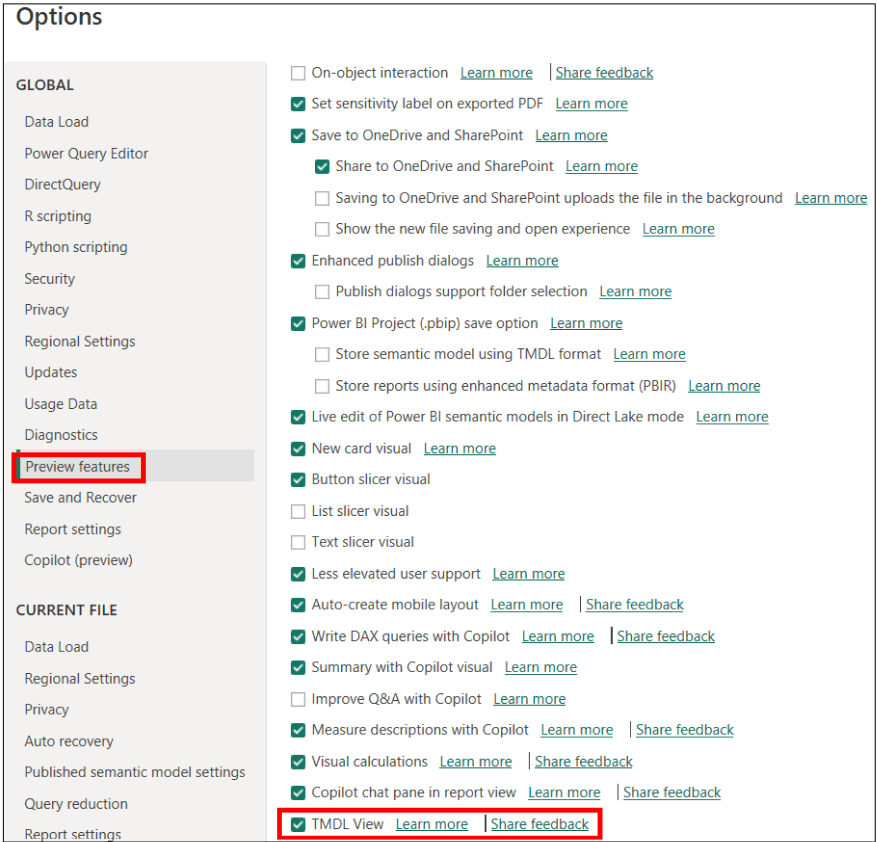Click Learn more next to TMDL View
This screenshot has height=842, width=877.
431,824
